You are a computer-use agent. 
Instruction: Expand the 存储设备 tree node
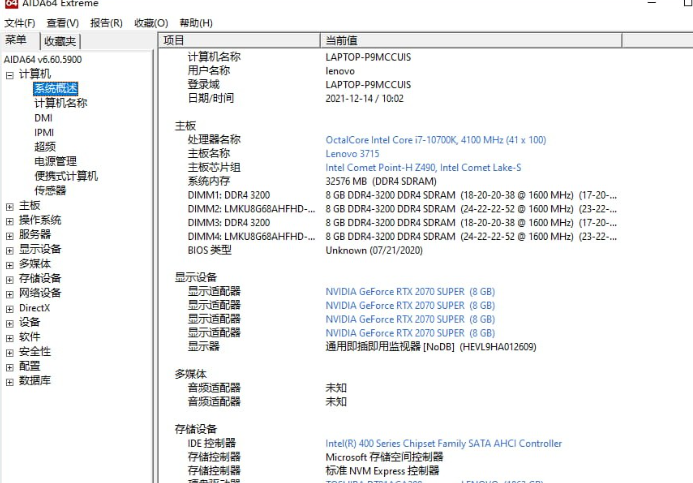point(10,279)
